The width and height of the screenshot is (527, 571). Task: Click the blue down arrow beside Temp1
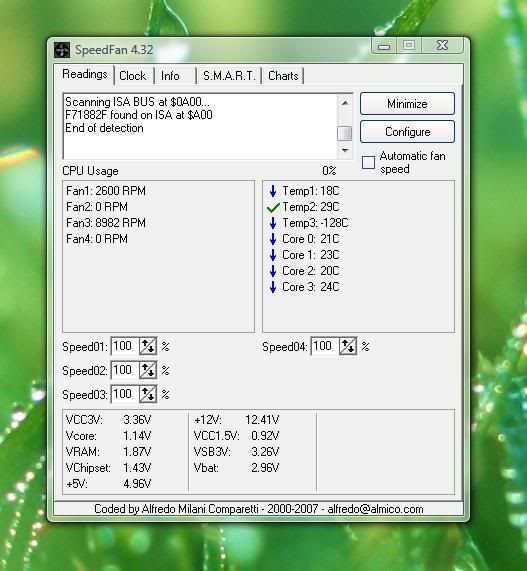tap(273, 191)
